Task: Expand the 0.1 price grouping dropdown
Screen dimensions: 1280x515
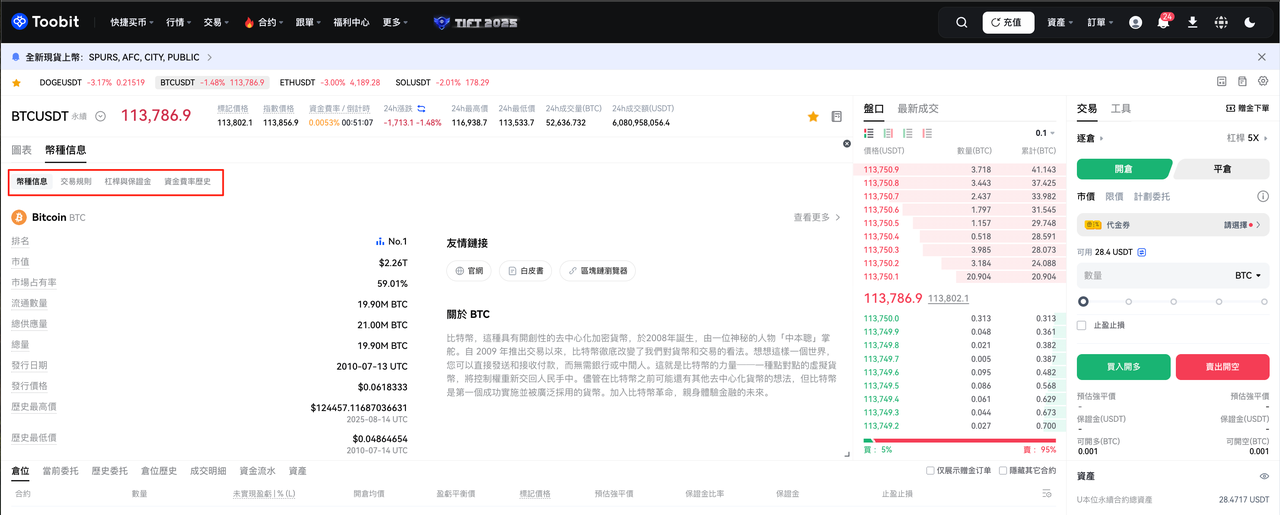Action: point(1045,133)
